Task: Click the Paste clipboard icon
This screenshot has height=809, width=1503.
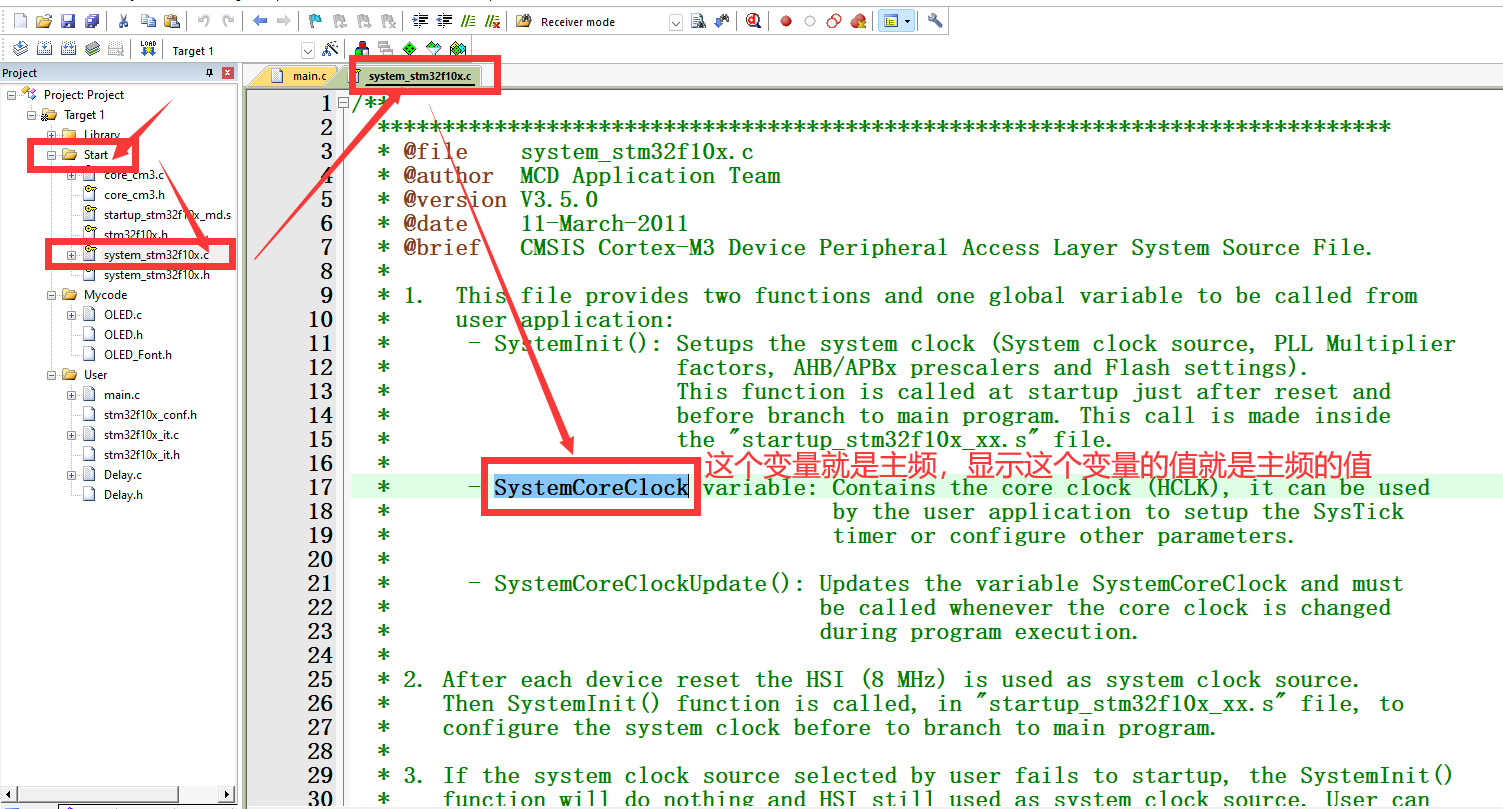Action: (172, 21)
